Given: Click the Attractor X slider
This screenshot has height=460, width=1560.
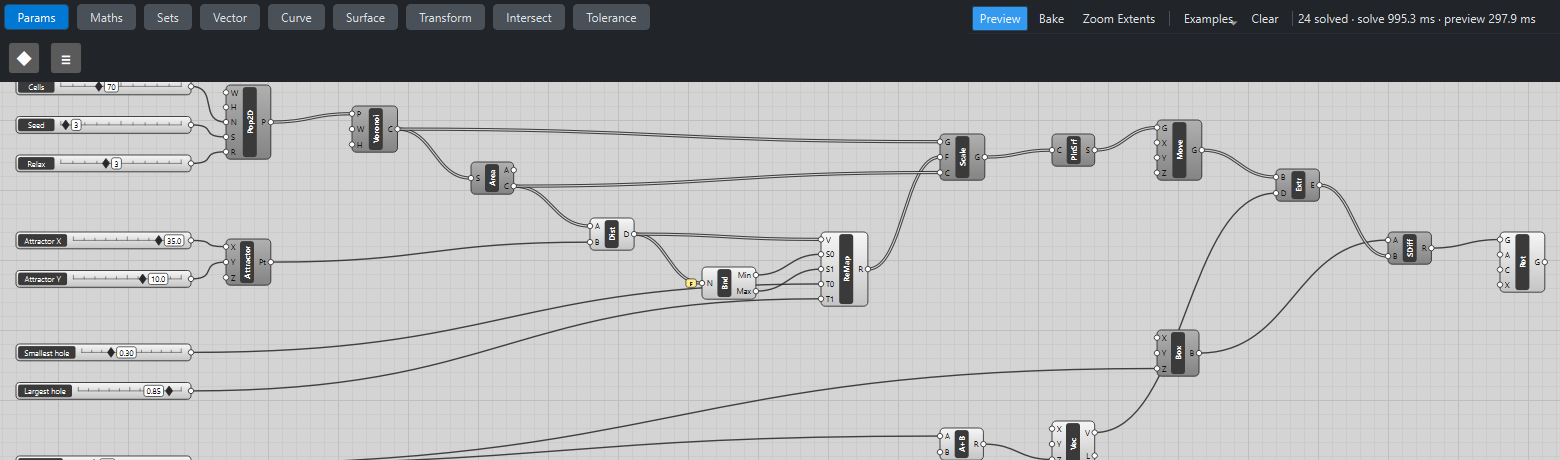Looking at the screenshot, I should (x=104, y=241).
